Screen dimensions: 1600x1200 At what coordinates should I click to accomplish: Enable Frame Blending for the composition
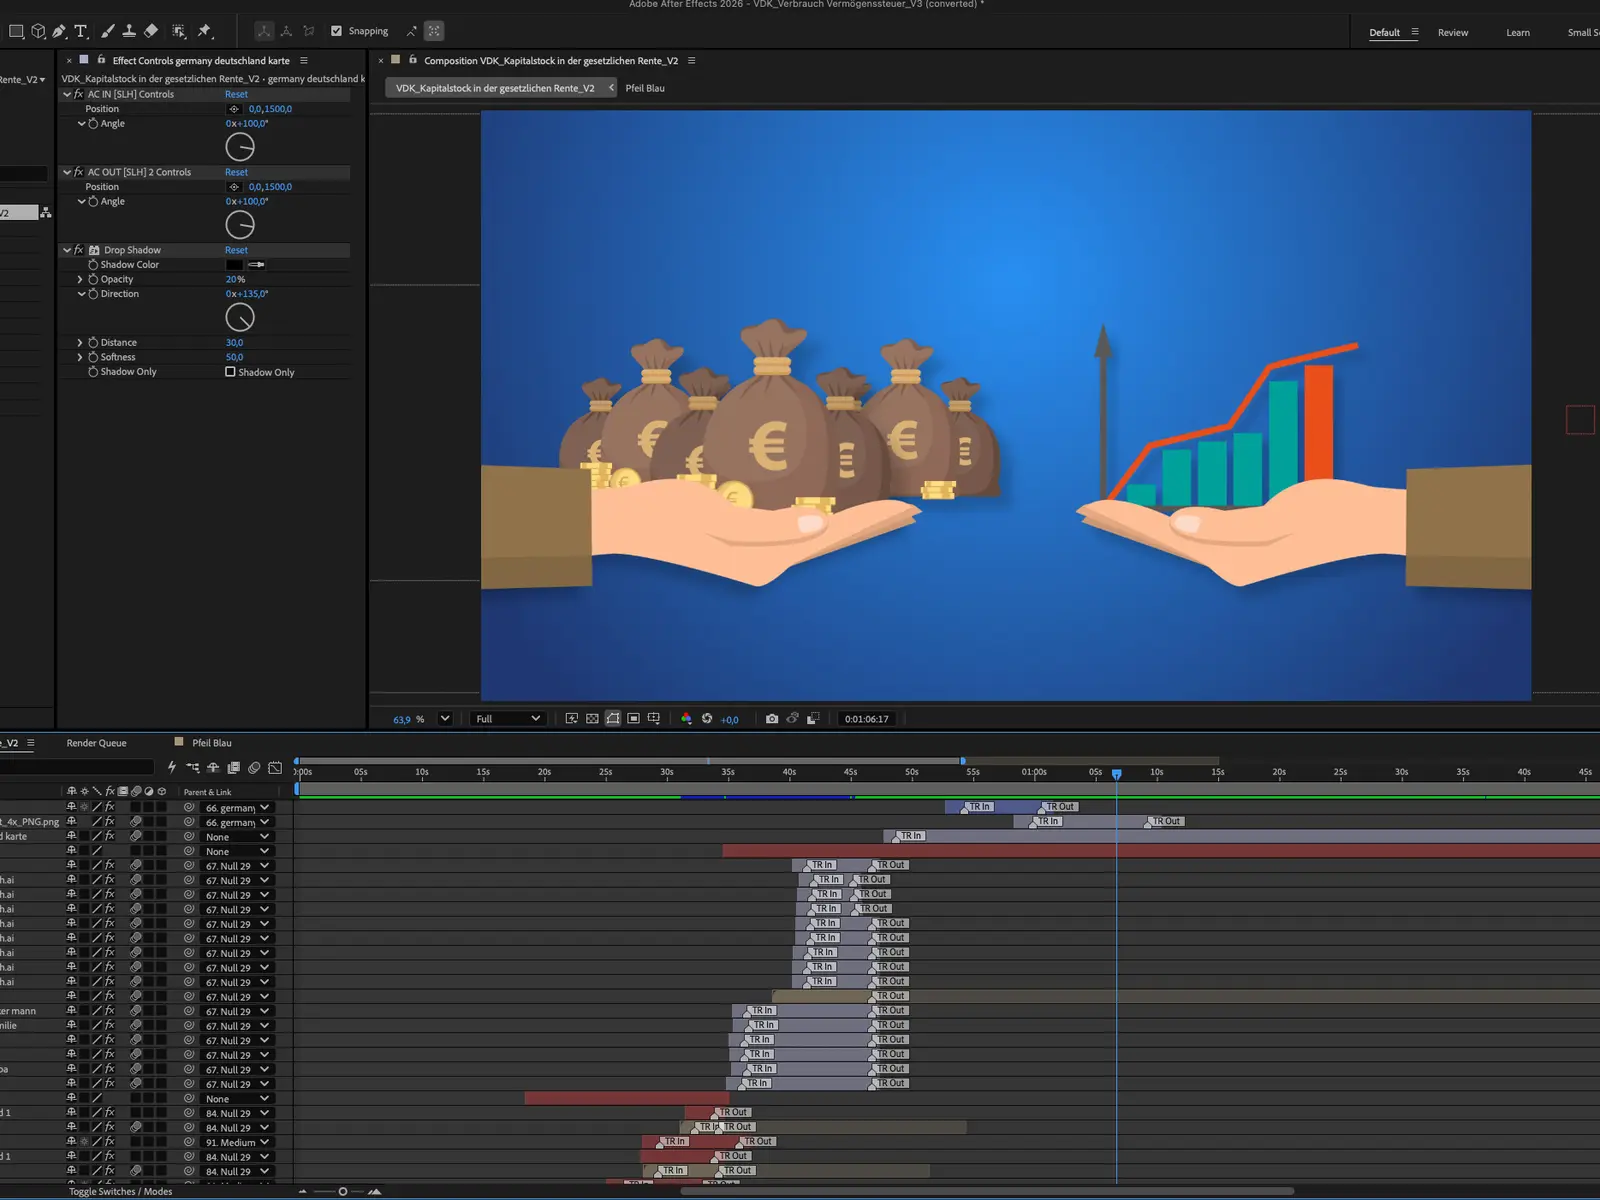pos(233,768)
